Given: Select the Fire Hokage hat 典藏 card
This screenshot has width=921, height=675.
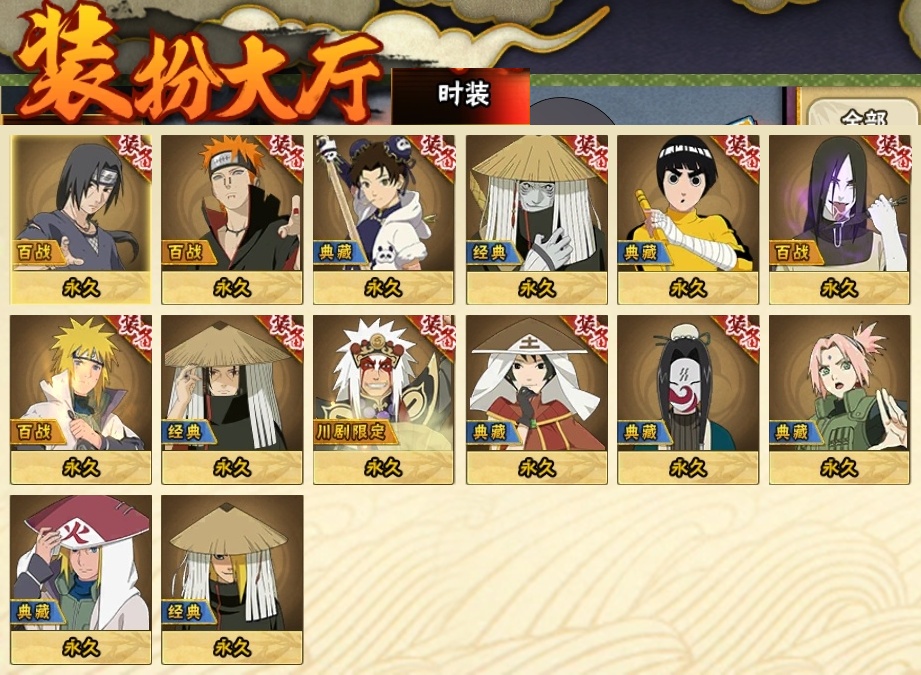Looking at the screenshot, I should click(81, 579).
